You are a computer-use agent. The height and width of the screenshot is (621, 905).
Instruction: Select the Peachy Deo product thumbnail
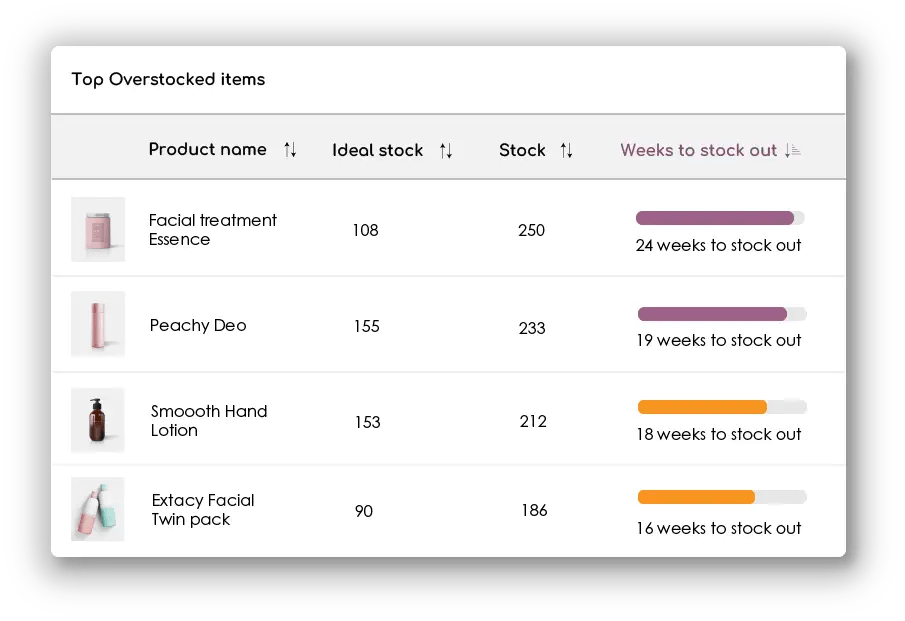(98, 324)
